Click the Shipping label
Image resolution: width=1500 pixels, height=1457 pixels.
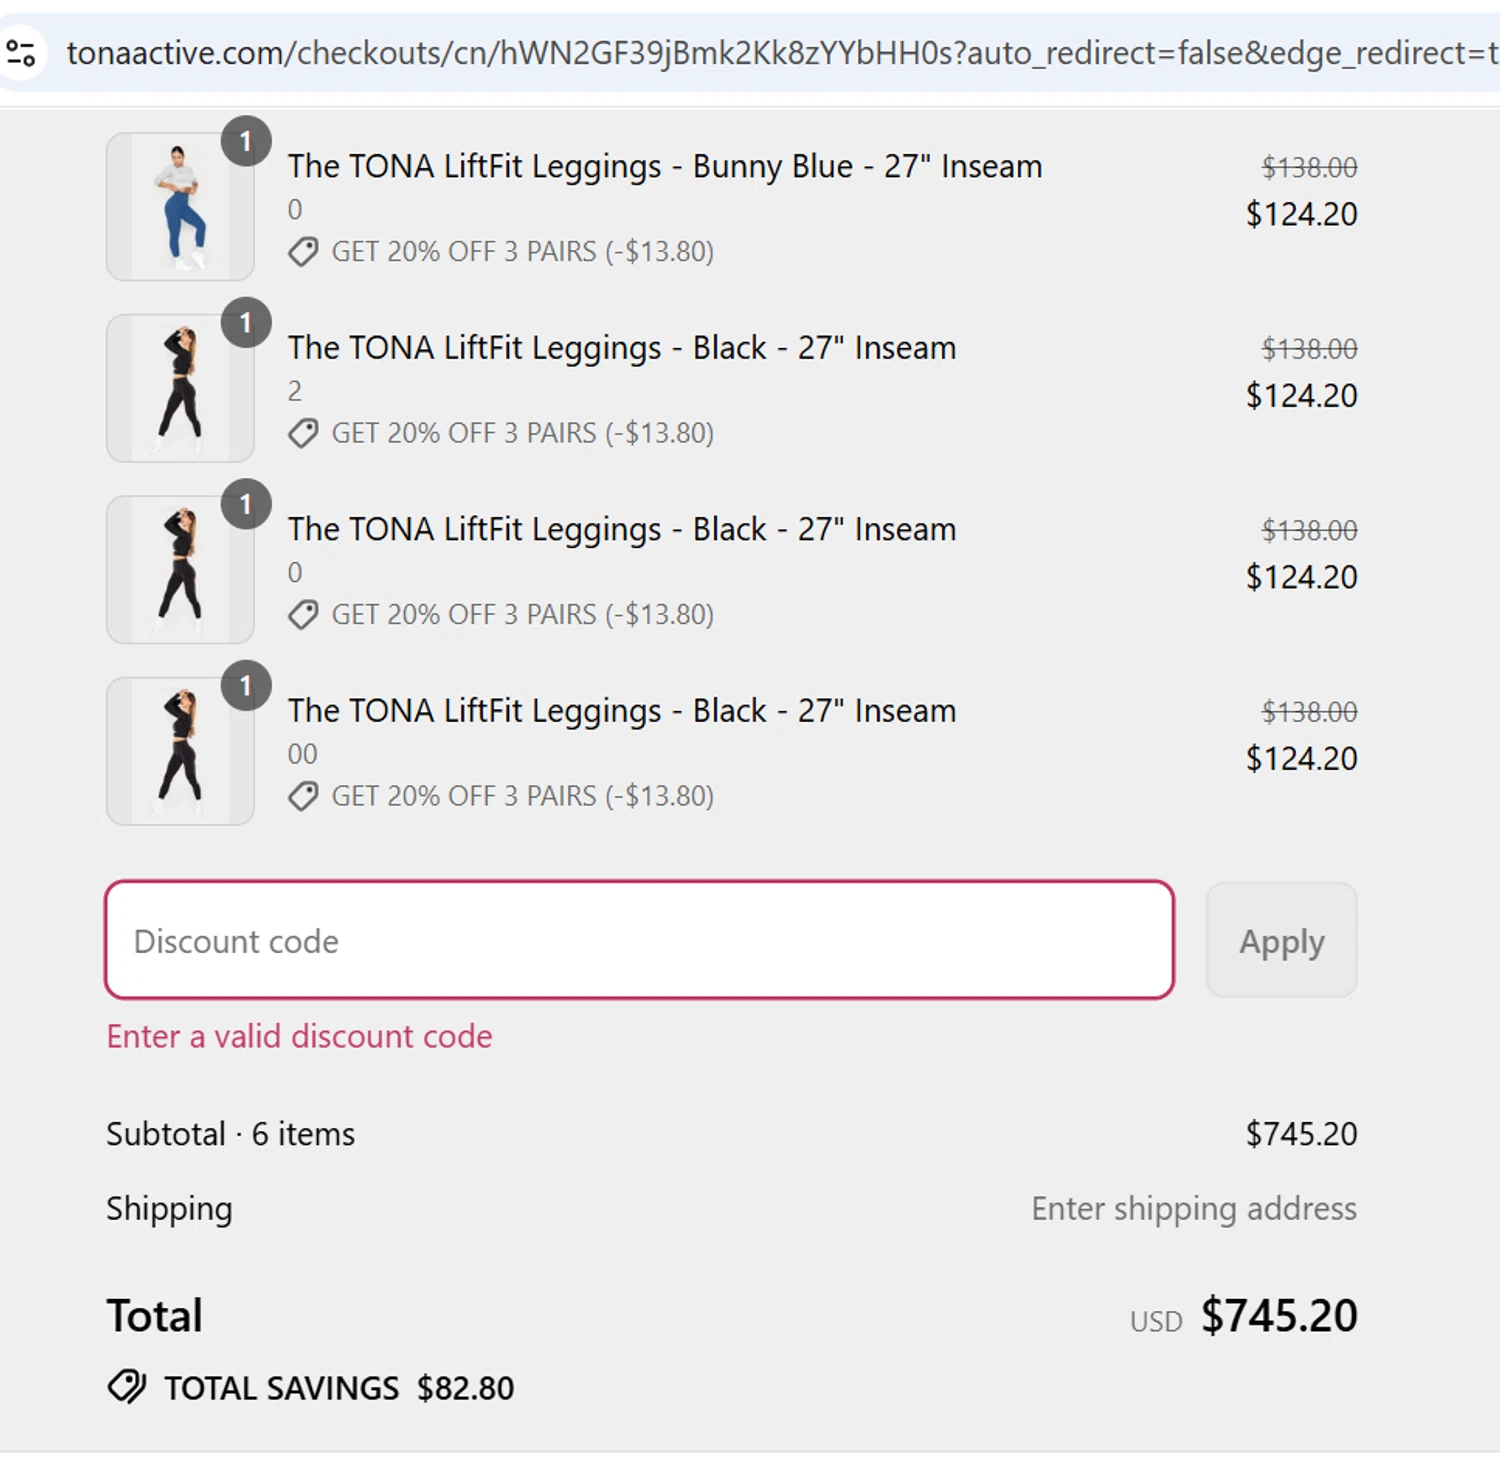pos(169,1209)
